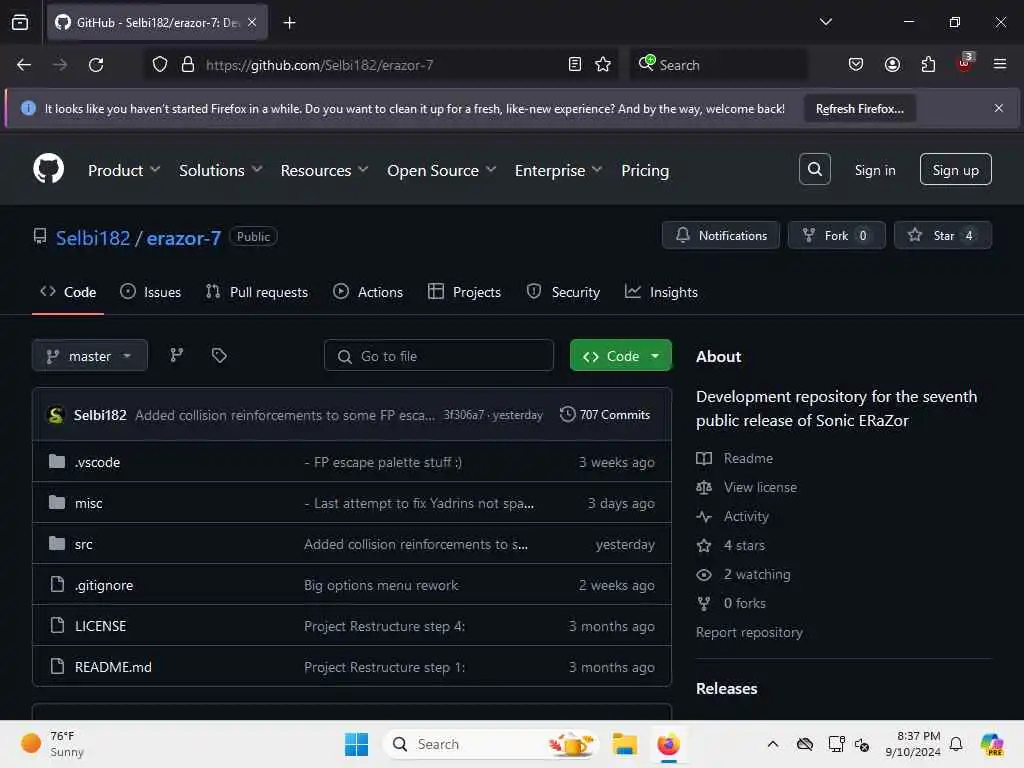Click the View license link
Screen dimensions: 1024x768
(760, 487)
